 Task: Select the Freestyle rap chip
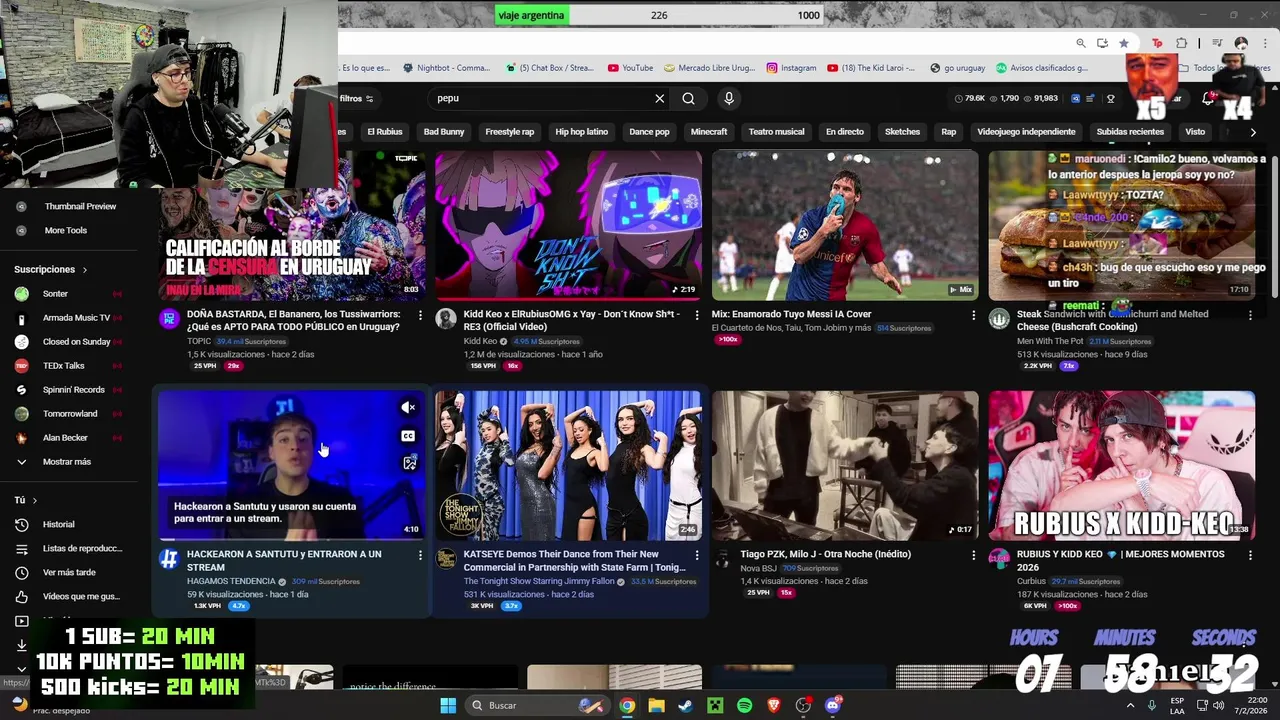click(x=510, y=132)
